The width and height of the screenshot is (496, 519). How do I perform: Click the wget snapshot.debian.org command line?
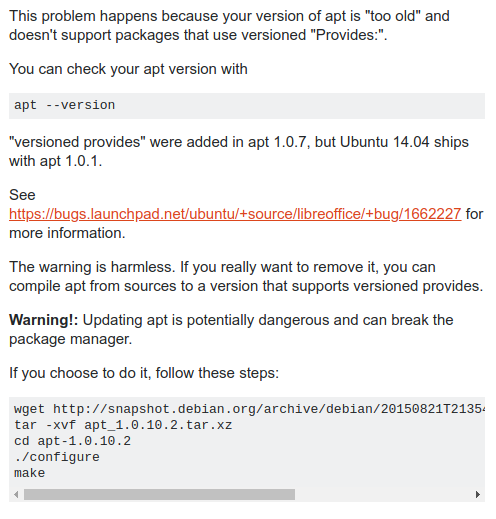point(249,409)
